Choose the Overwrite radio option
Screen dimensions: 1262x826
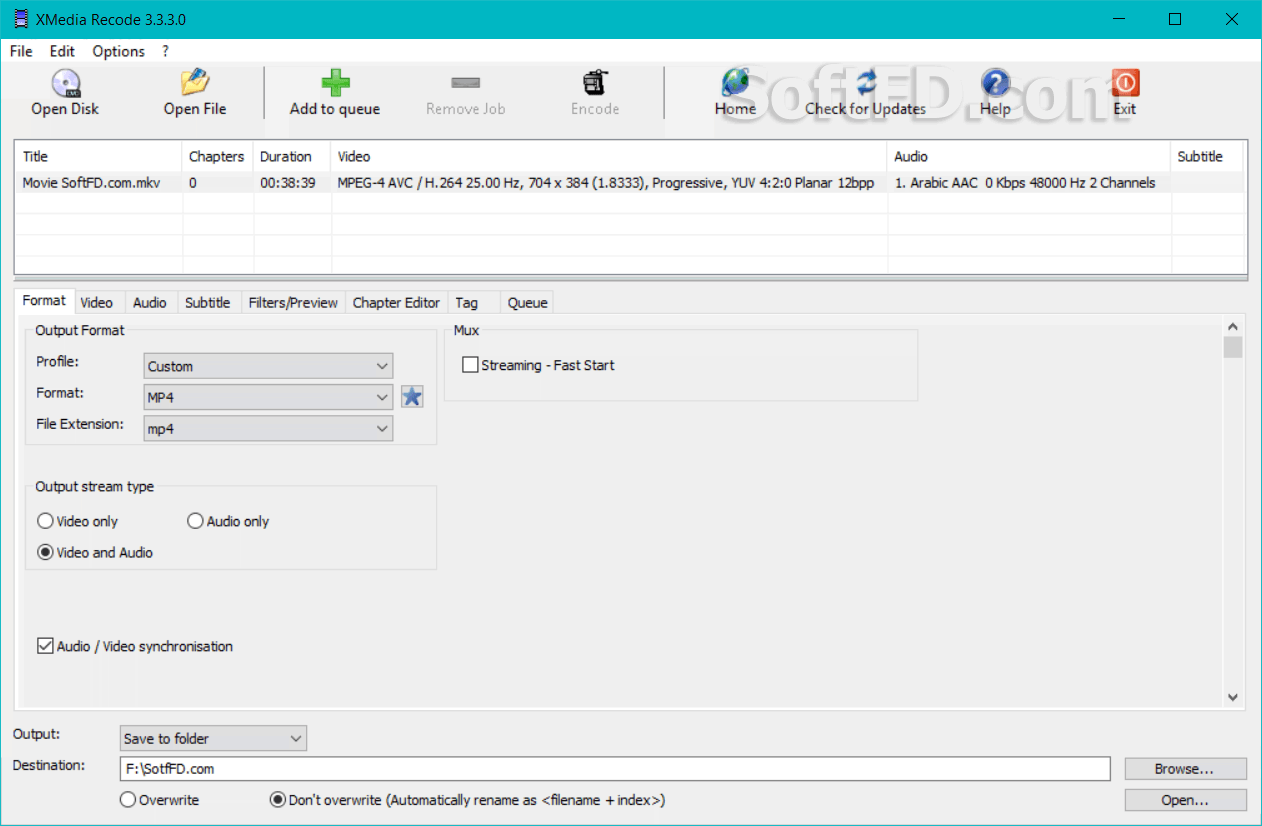pos(127,800)
